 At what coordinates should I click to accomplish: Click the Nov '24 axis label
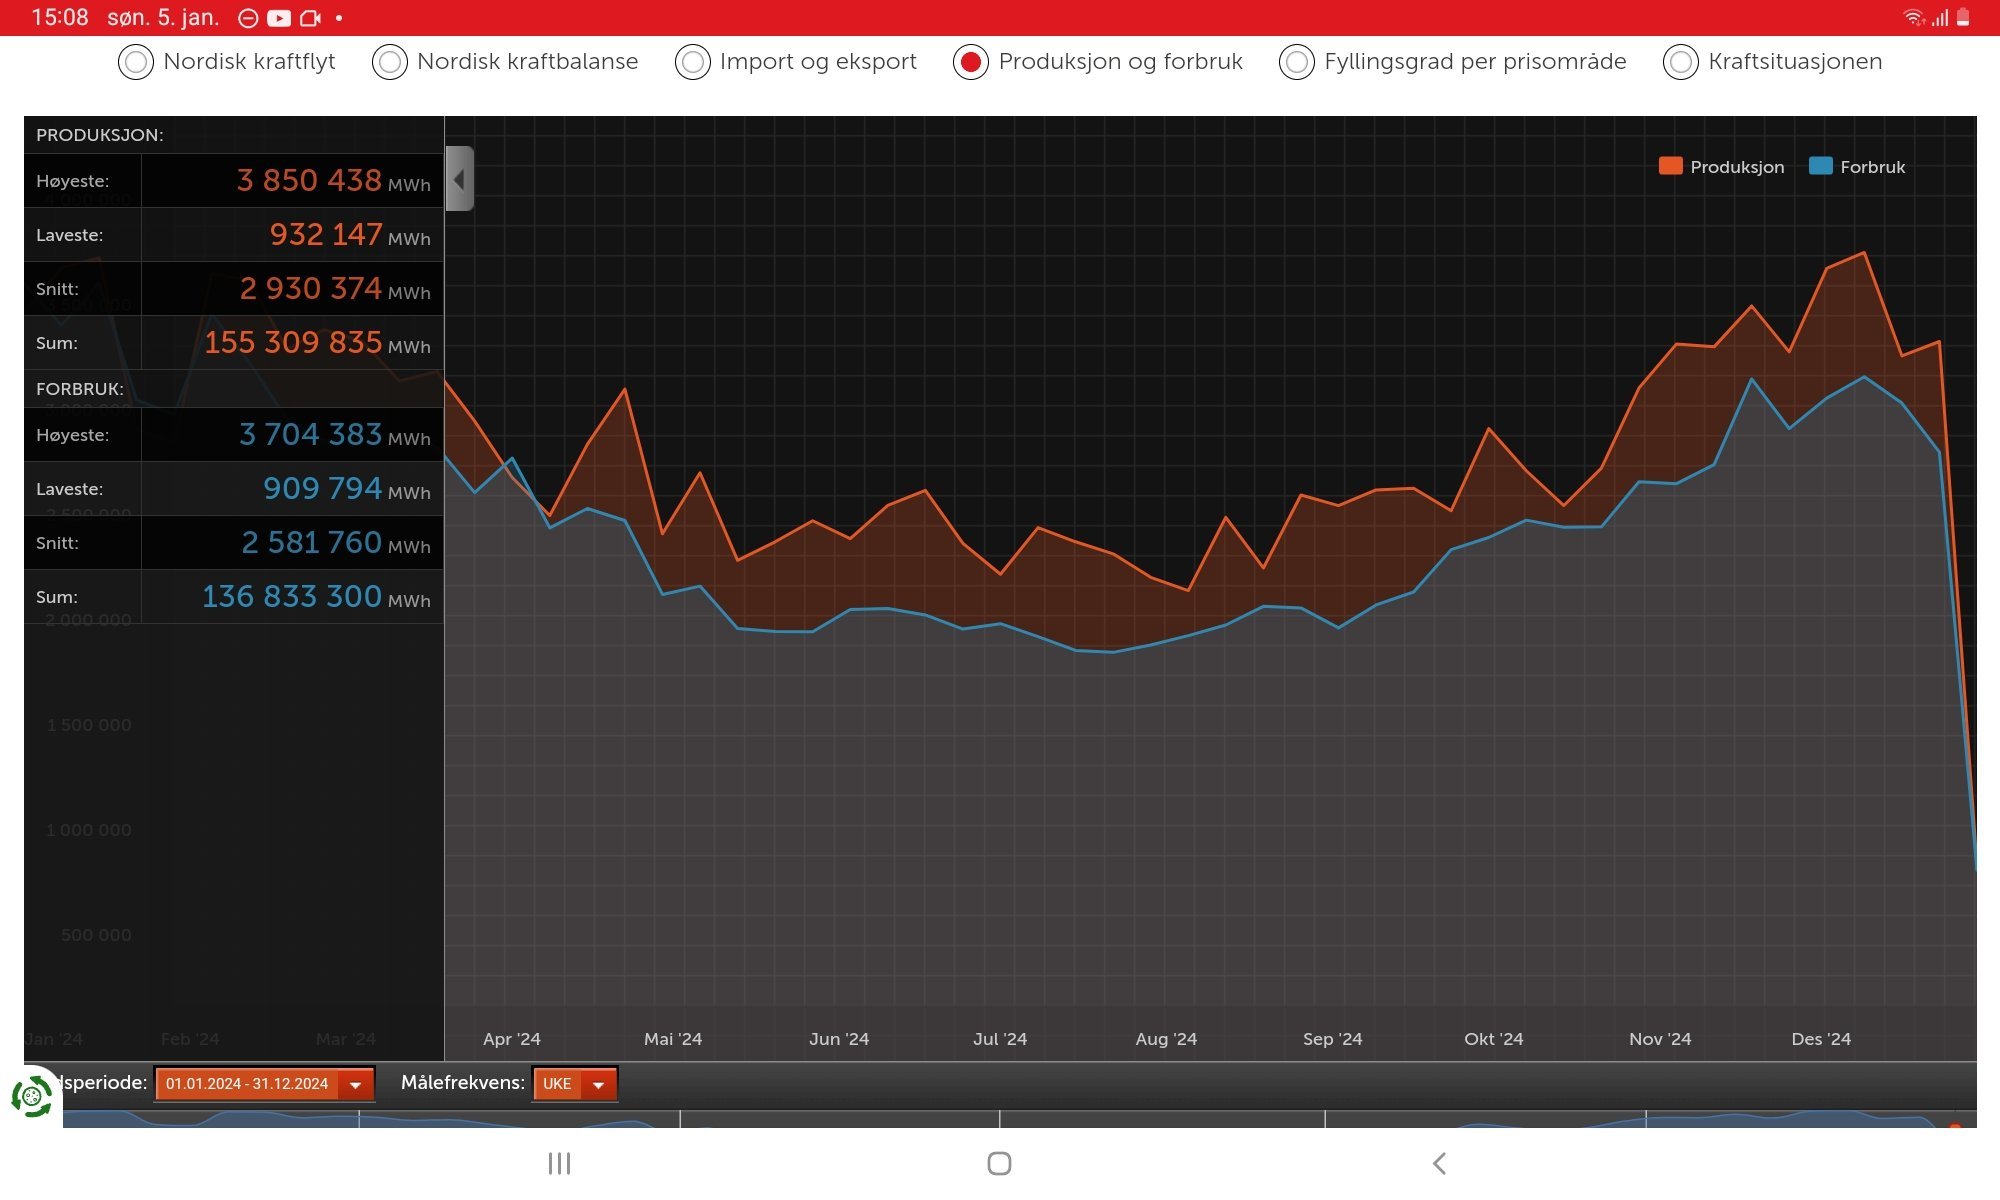pyautogui.click(x=1660, y=1039)
